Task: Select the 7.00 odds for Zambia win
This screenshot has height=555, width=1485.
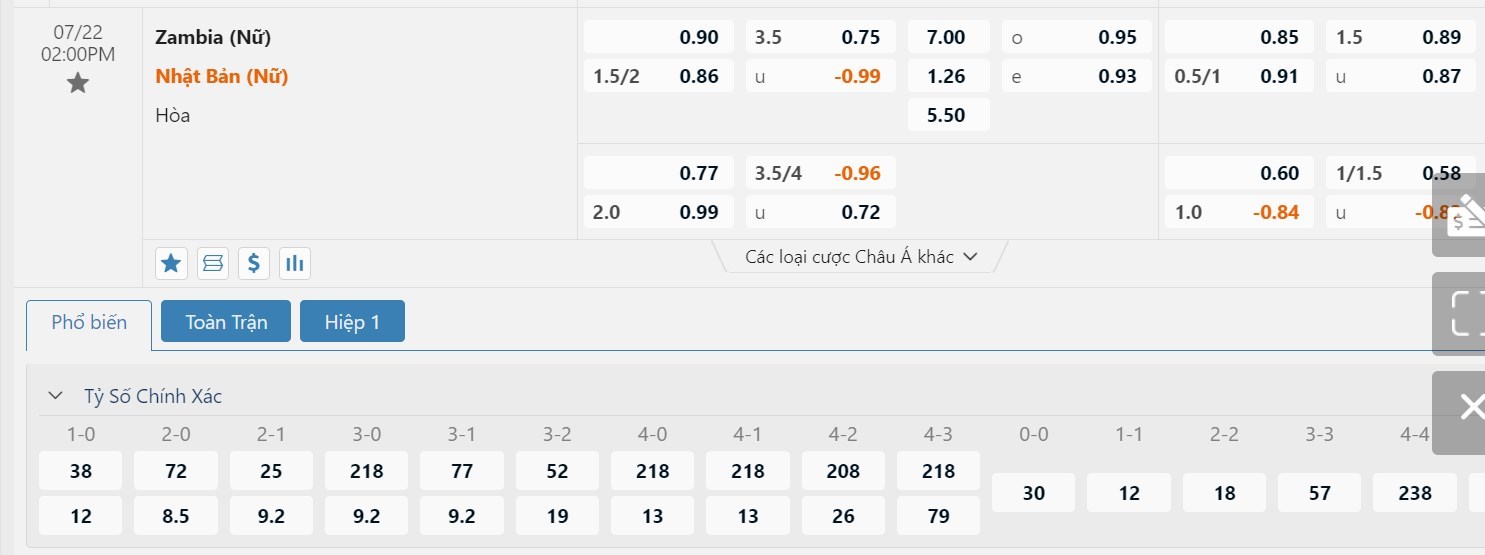Action: pos(948,38)
